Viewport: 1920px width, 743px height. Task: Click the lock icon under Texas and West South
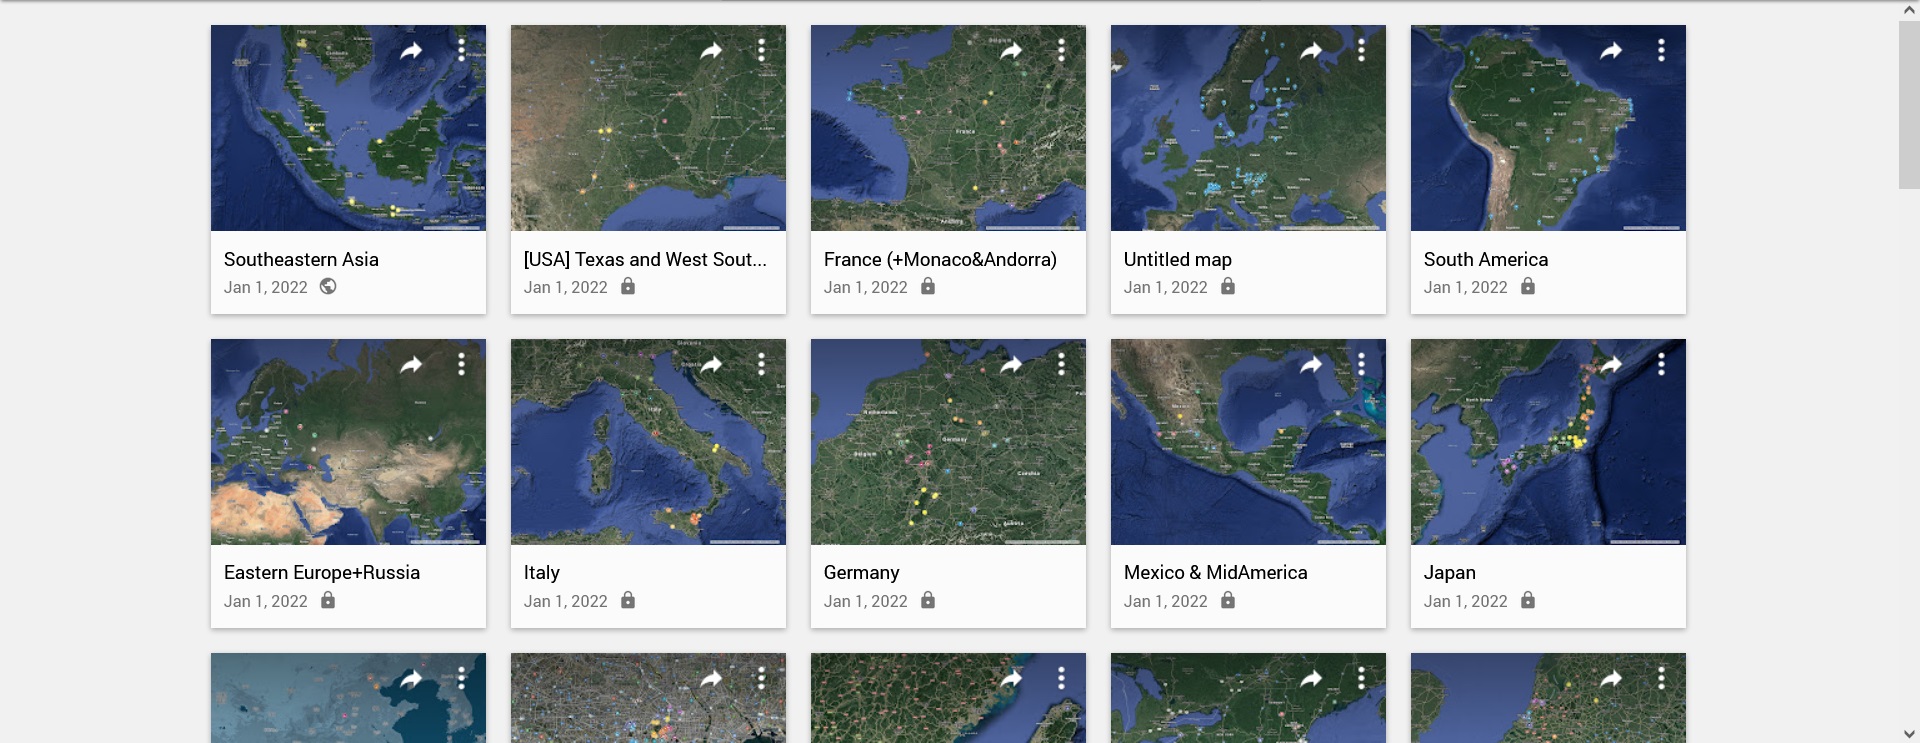click(628, 286)
